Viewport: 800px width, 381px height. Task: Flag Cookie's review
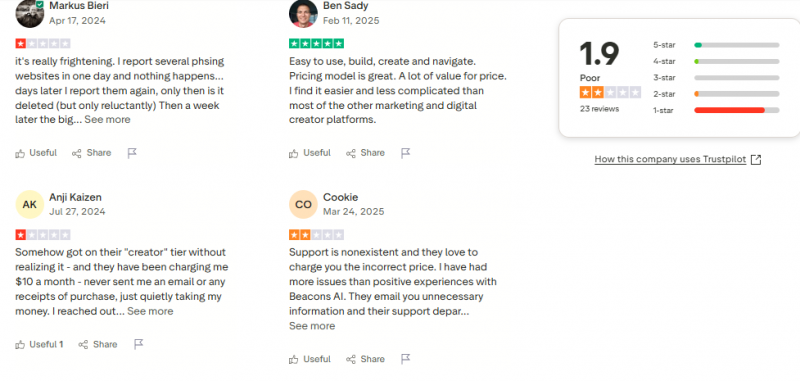tap(406, 359)
